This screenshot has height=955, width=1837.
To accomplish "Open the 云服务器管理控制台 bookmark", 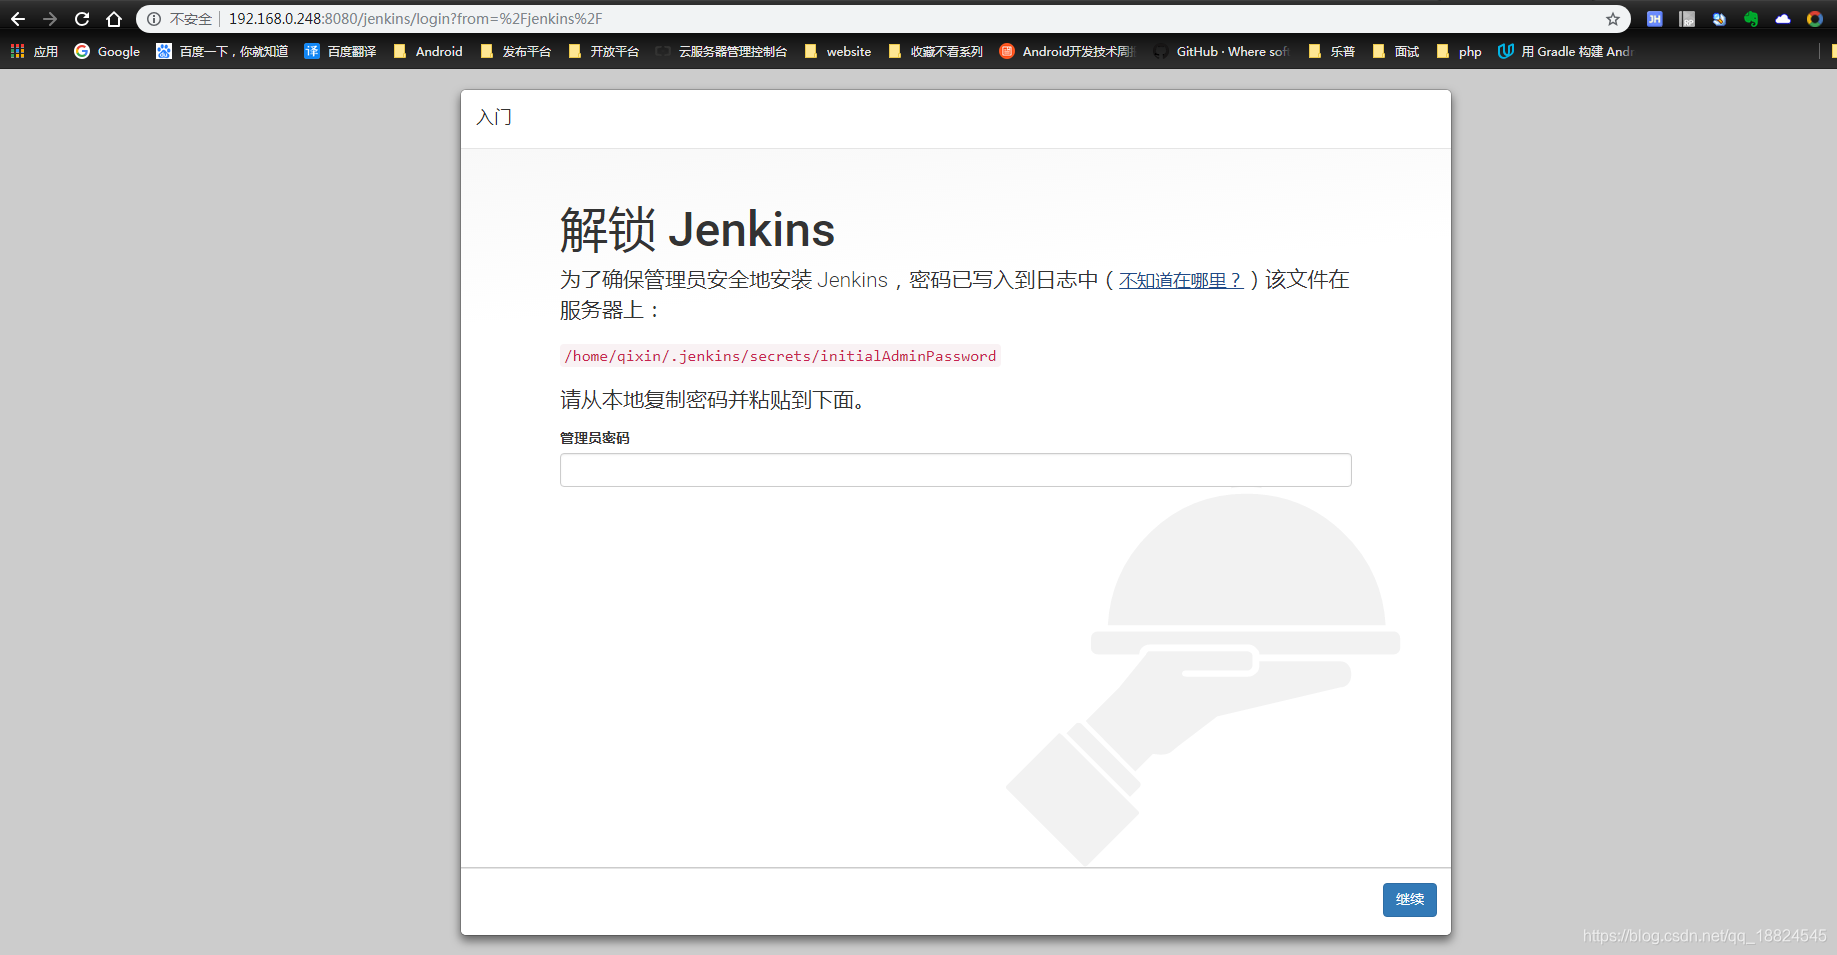I will (722, 51).
